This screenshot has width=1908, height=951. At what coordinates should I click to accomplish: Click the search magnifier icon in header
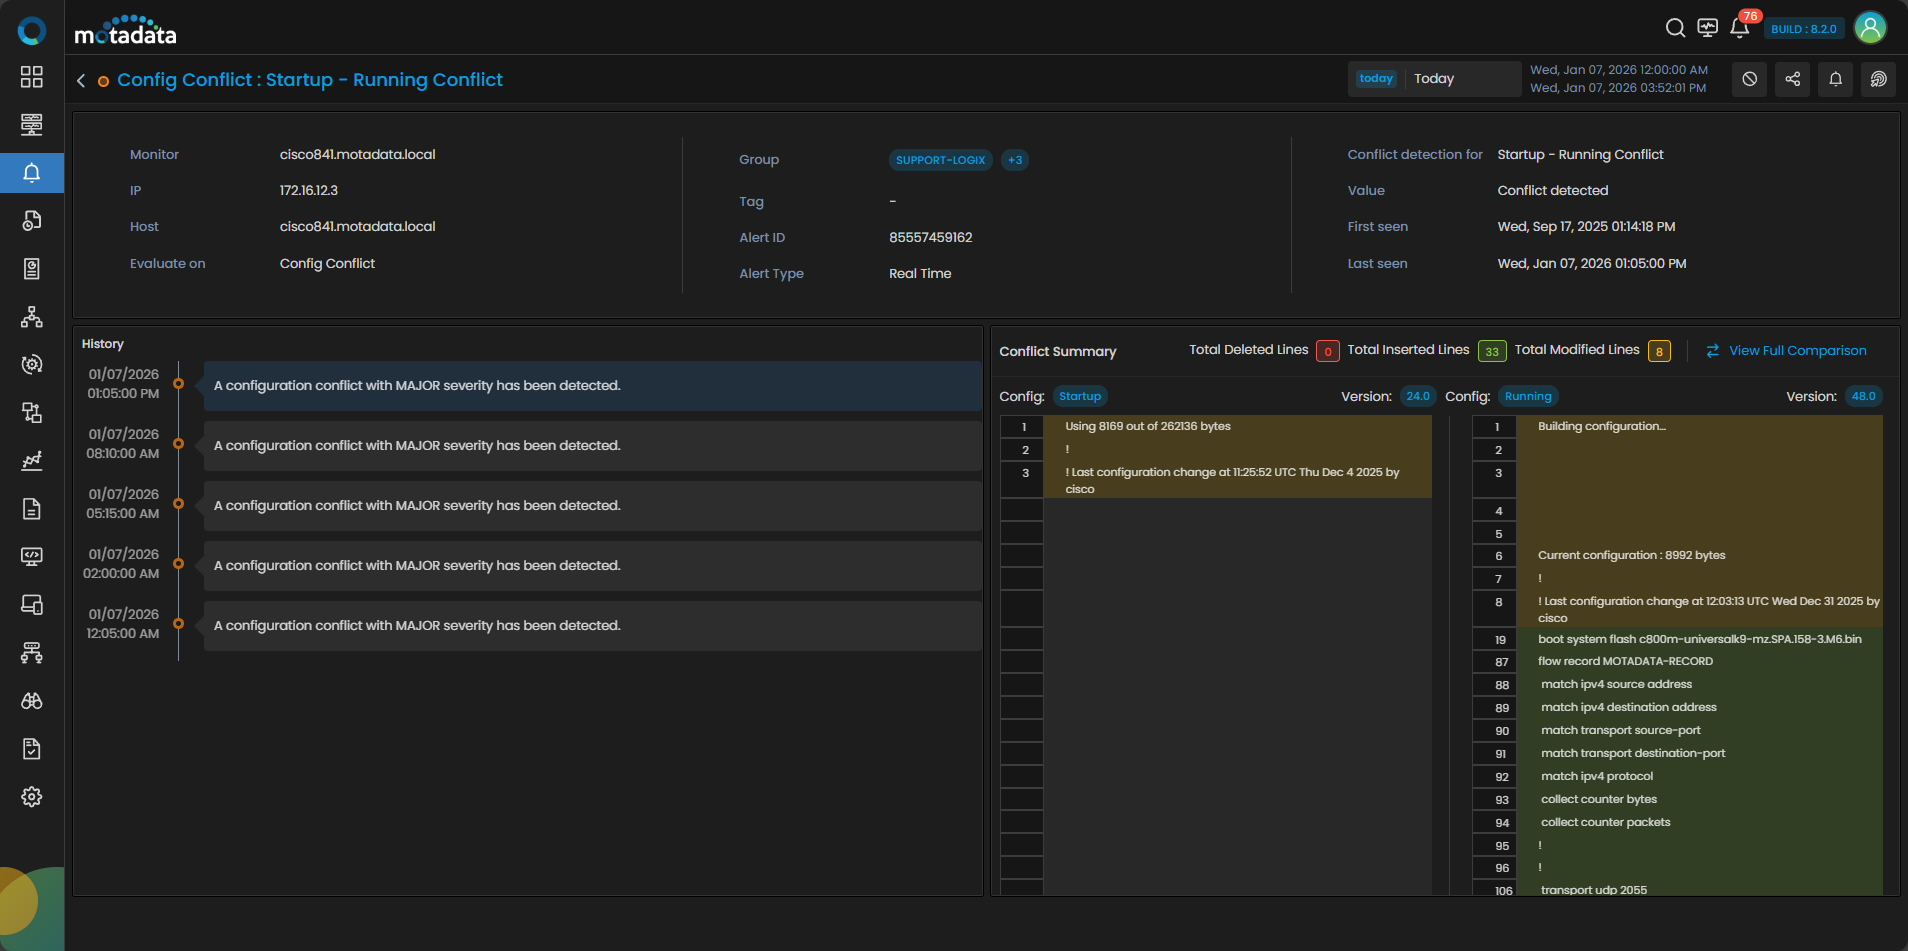[x=1675, y=28]
